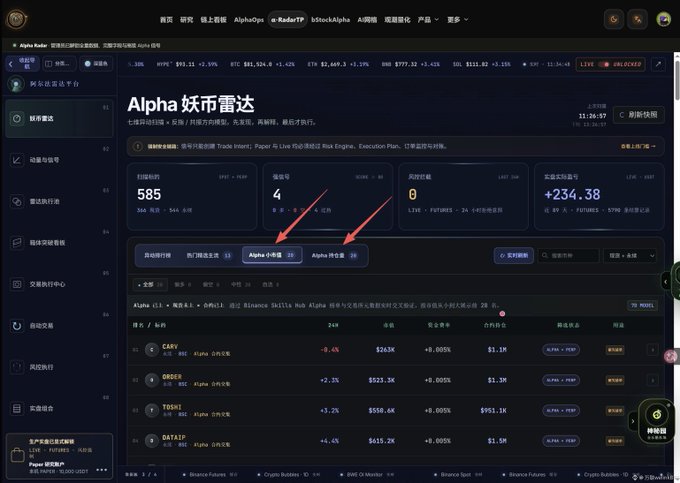
Task: Change language with the translate icon
Action: point(638,20)
